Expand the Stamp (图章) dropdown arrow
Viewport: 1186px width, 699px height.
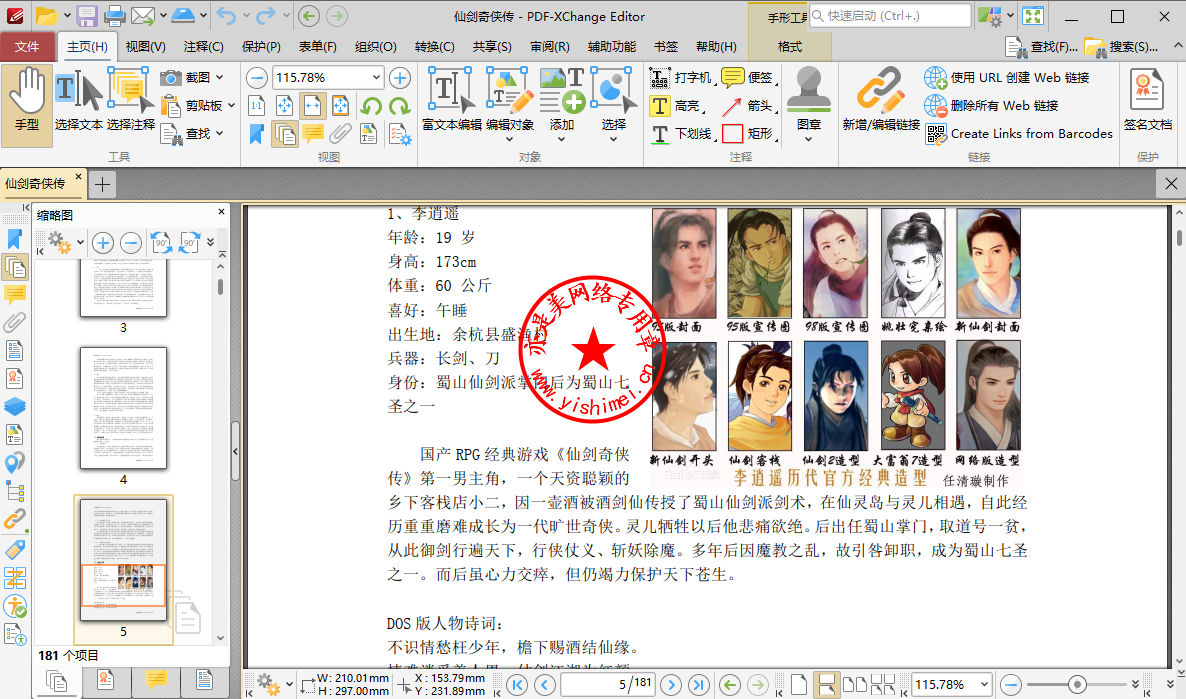click(809, 139)
